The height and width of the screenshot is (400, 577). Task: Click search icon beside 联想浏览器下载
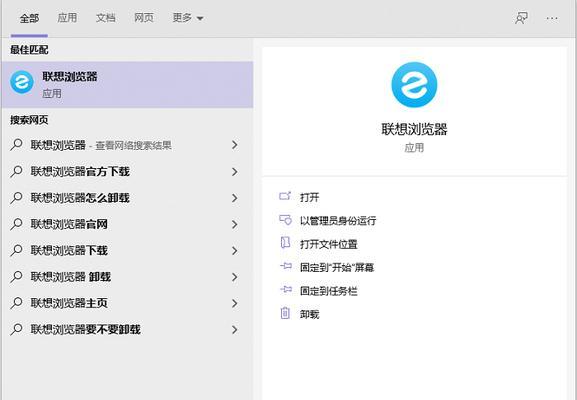pyautogui.click(x=16, y=251)
